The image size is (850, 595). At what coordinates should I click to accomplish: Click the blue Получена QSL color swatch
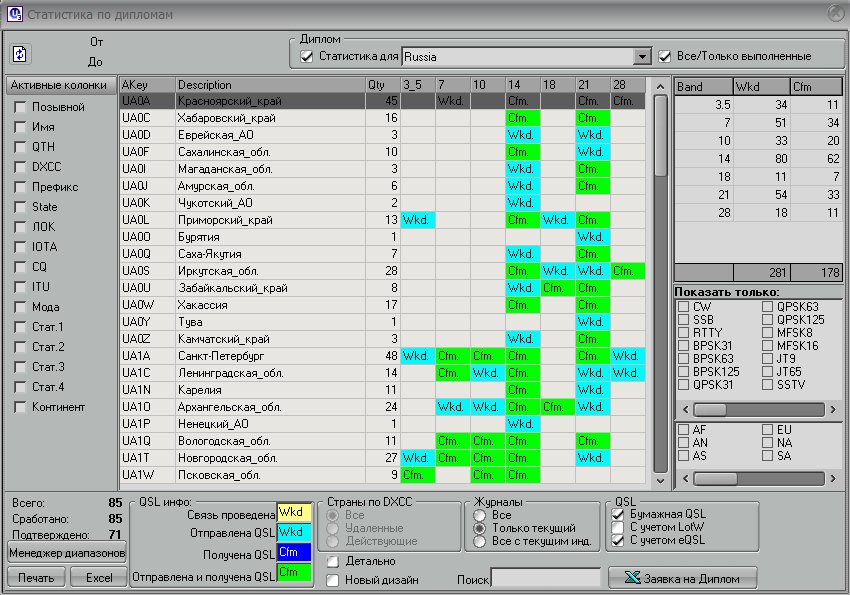[294, 552]
